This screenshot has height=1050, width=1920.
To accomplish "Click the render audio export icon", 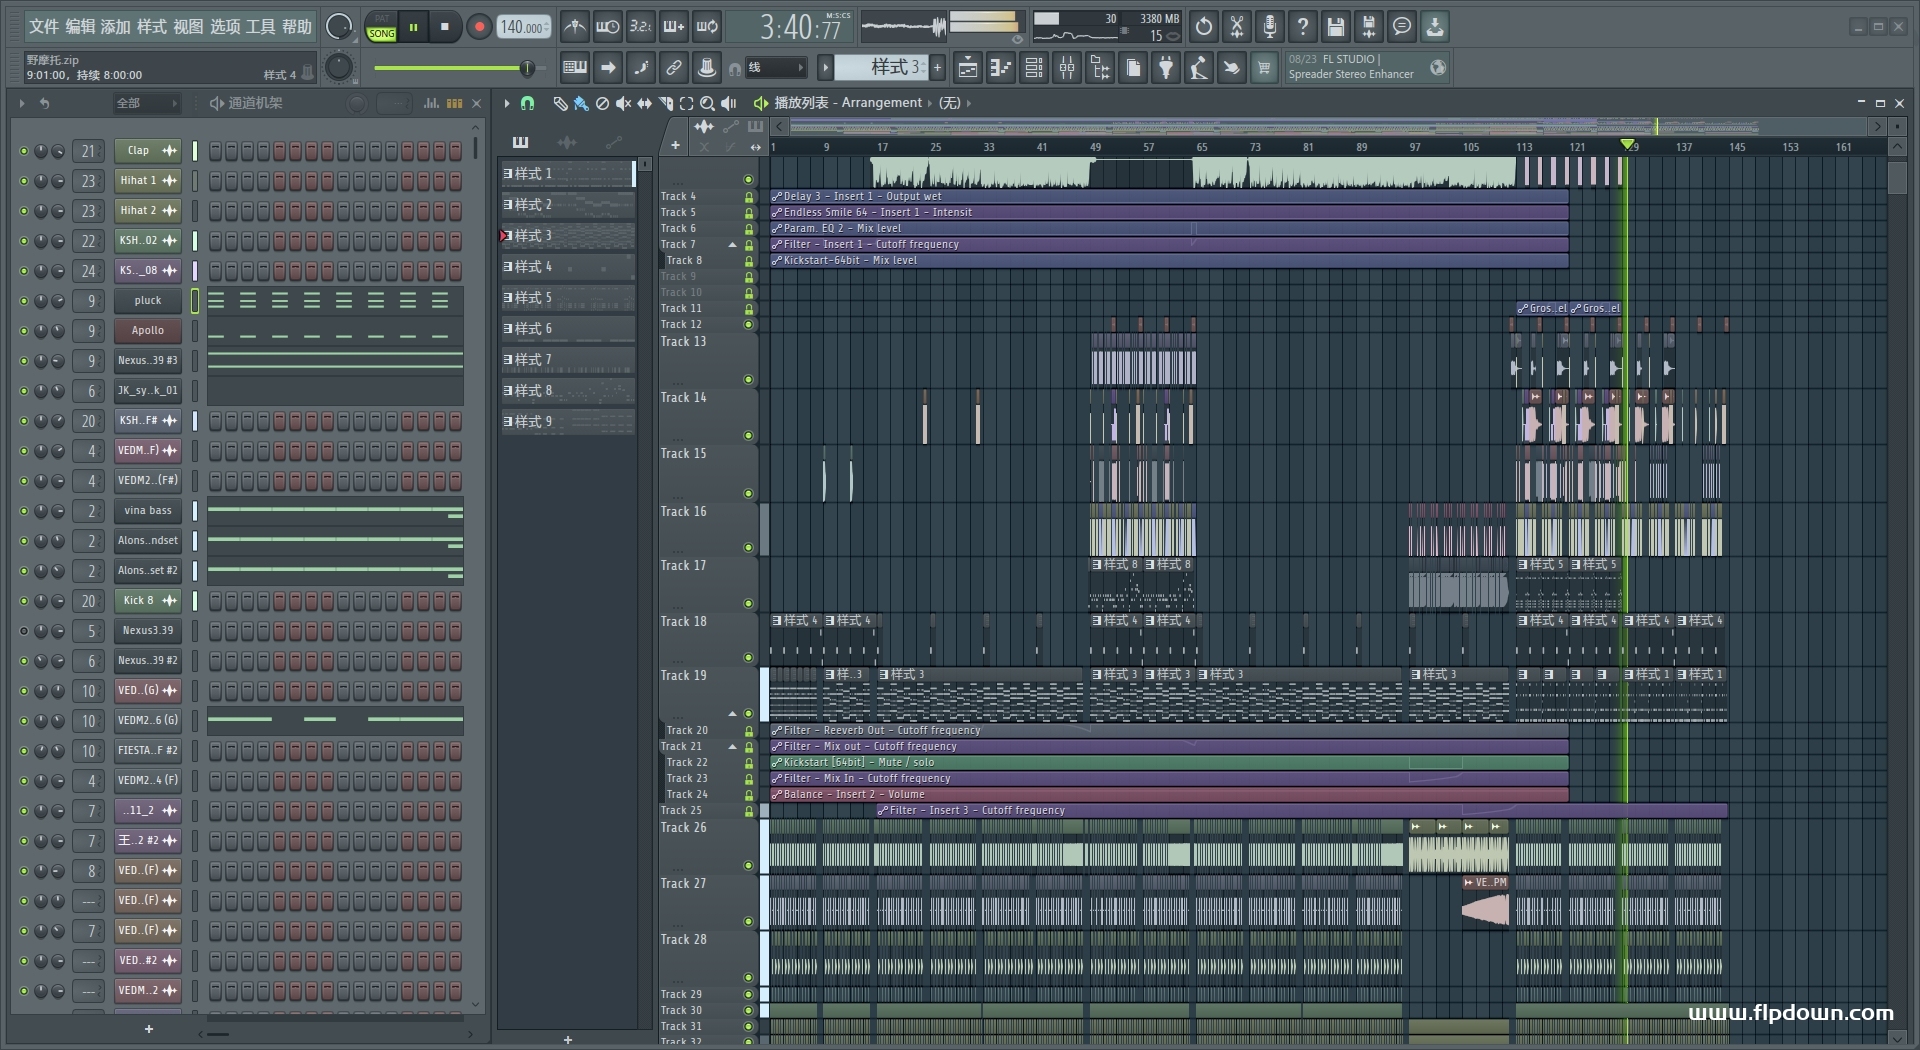I will [x=1369, y=27].
